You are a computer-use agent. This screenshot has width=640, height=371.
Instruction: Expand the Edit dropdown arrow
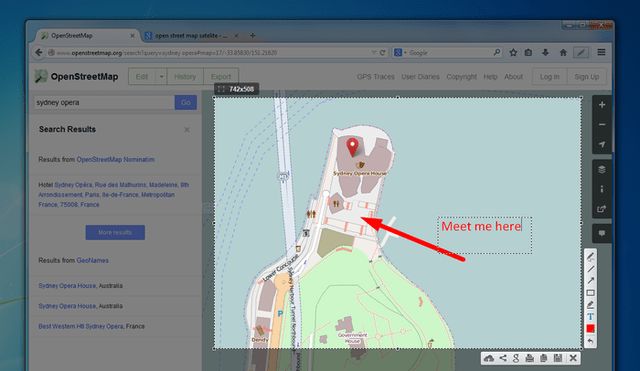point(161,77)
